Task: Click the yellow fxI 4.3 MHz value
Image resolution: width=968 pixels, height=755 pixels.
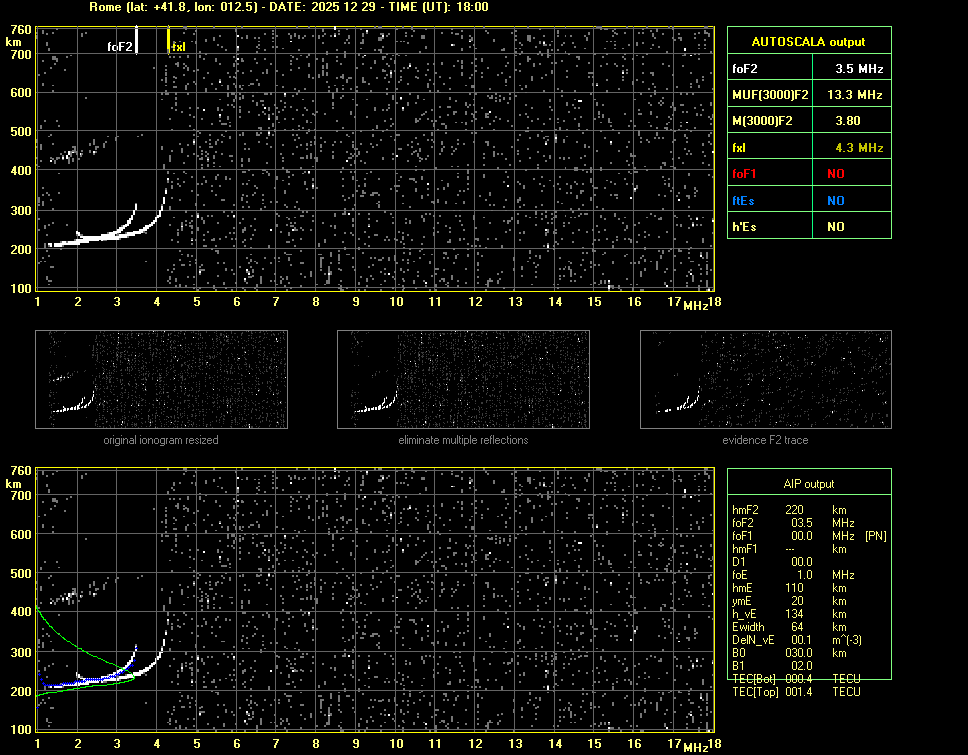Action: click(x=859, y=147)
